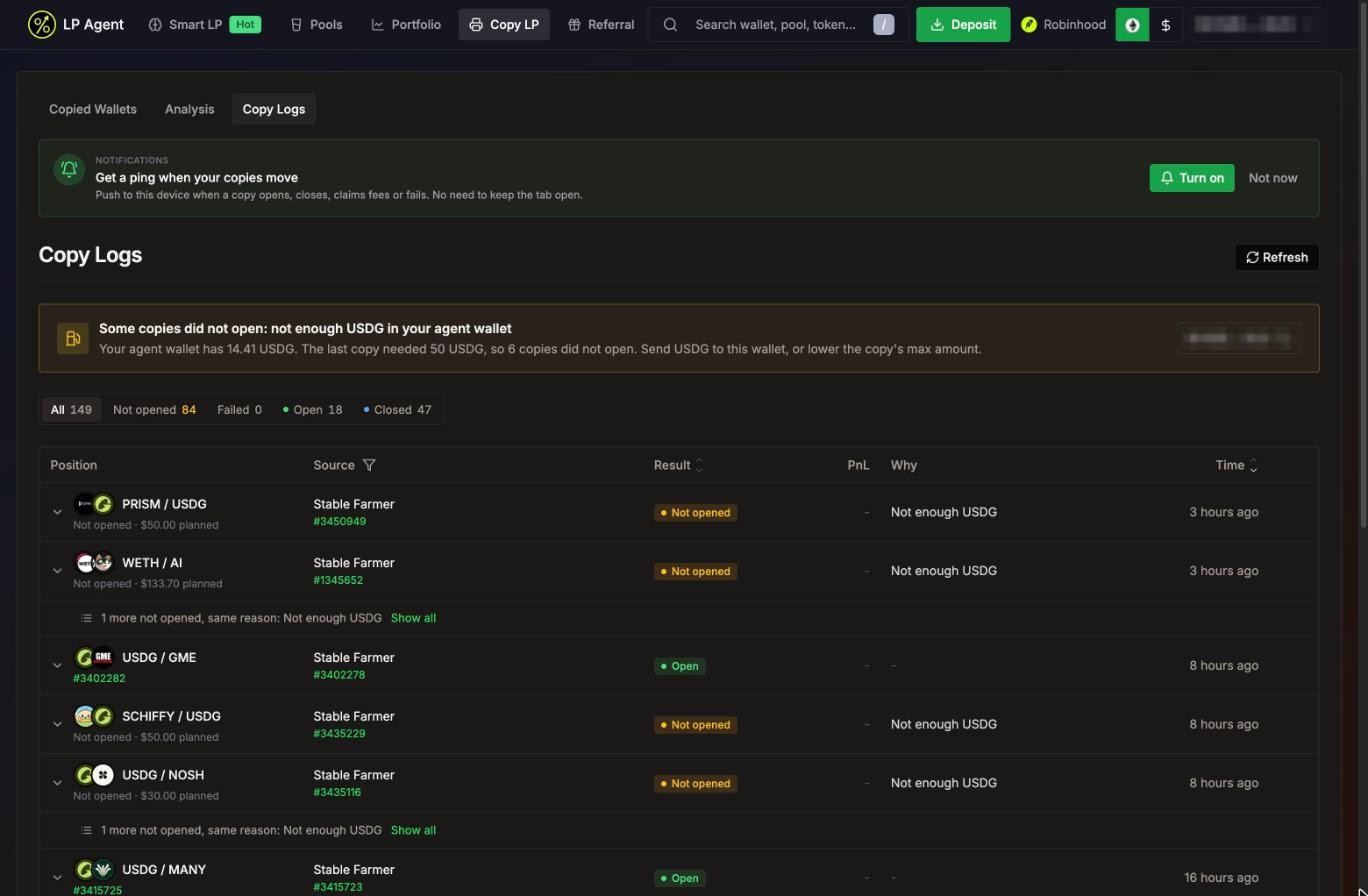1368x896 pixels.
Task: Expand the USDG / MANY row
Action: click(57, 878)
